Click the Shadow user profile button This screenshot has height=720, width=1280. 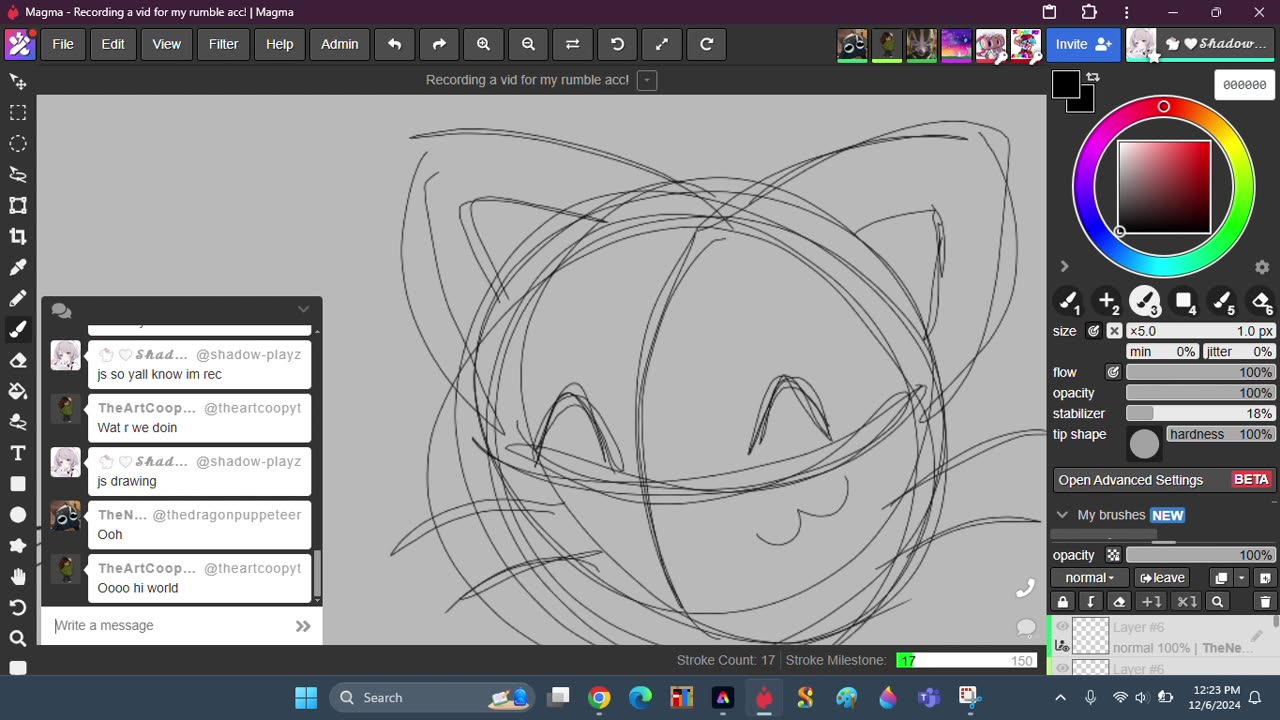[x=1201, y=44]
